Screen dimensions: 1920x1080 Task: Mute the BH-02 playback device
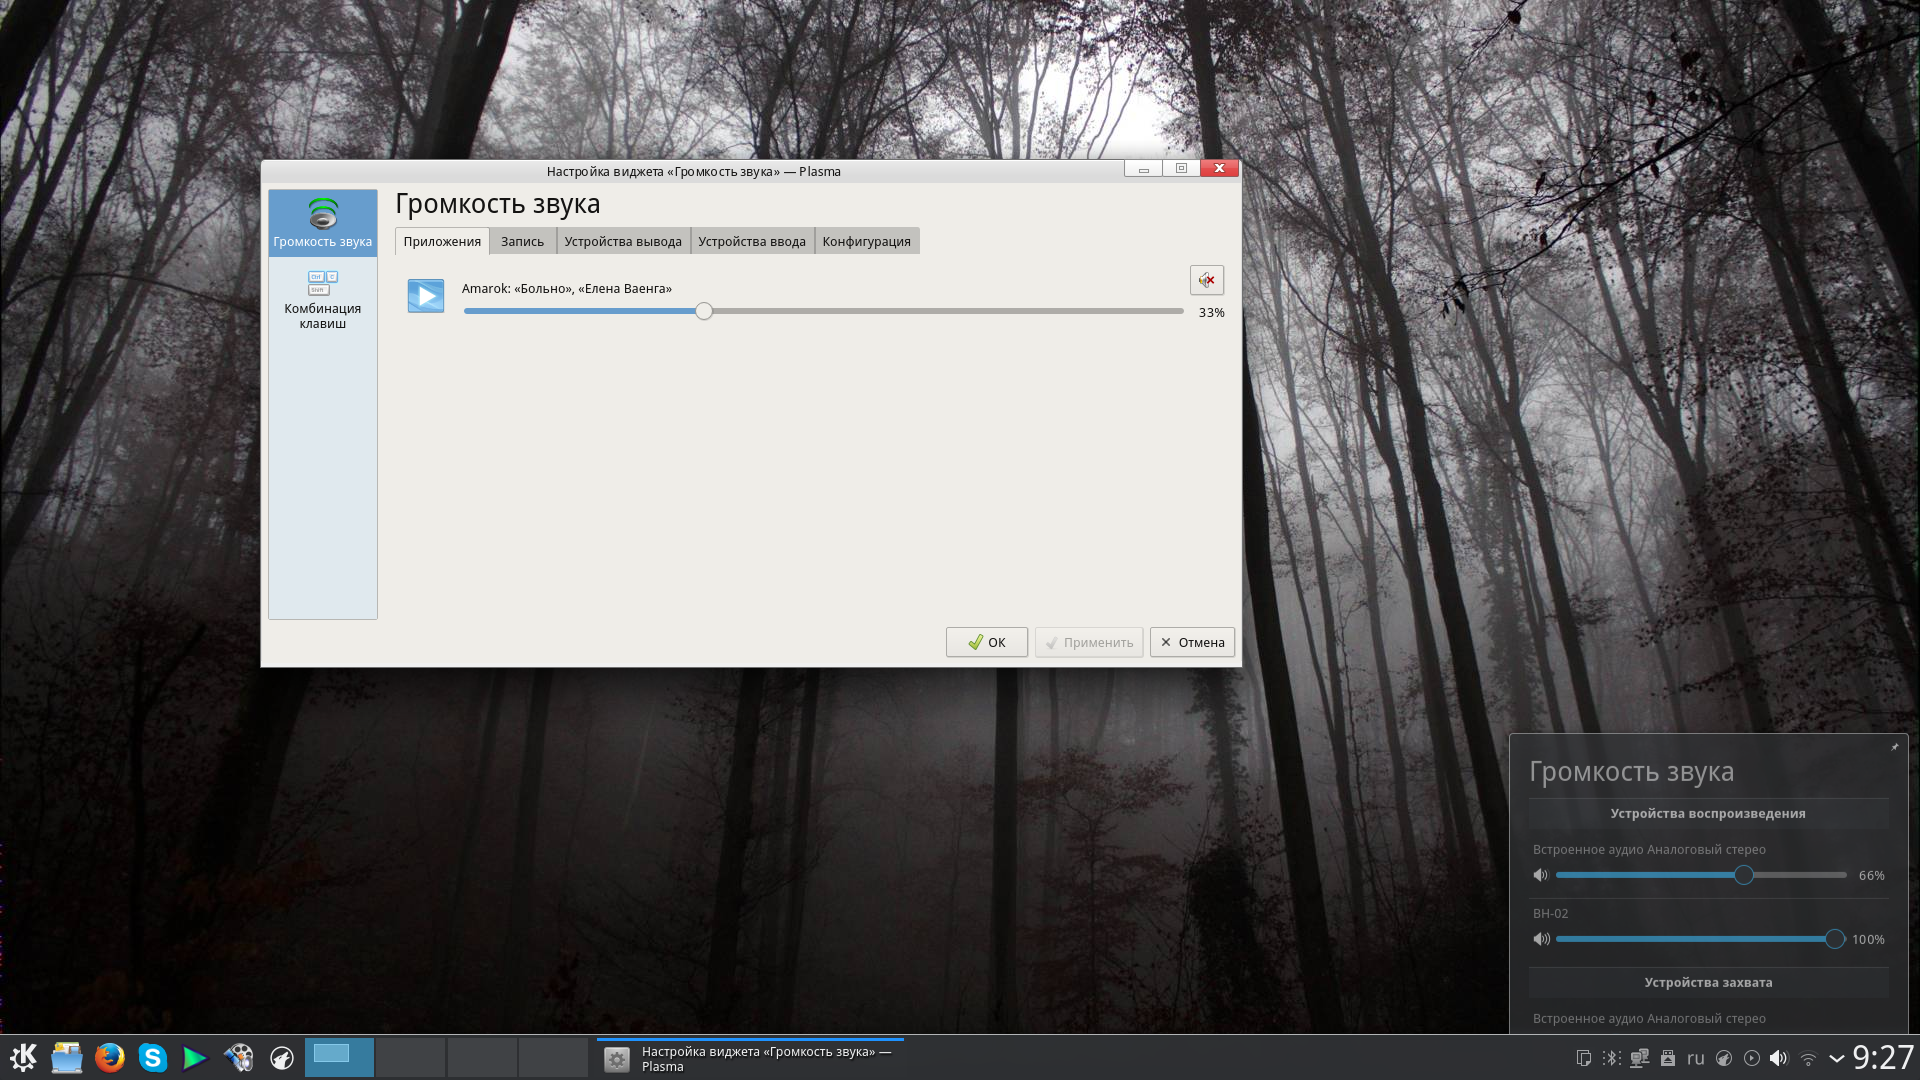click(1541, 939)
